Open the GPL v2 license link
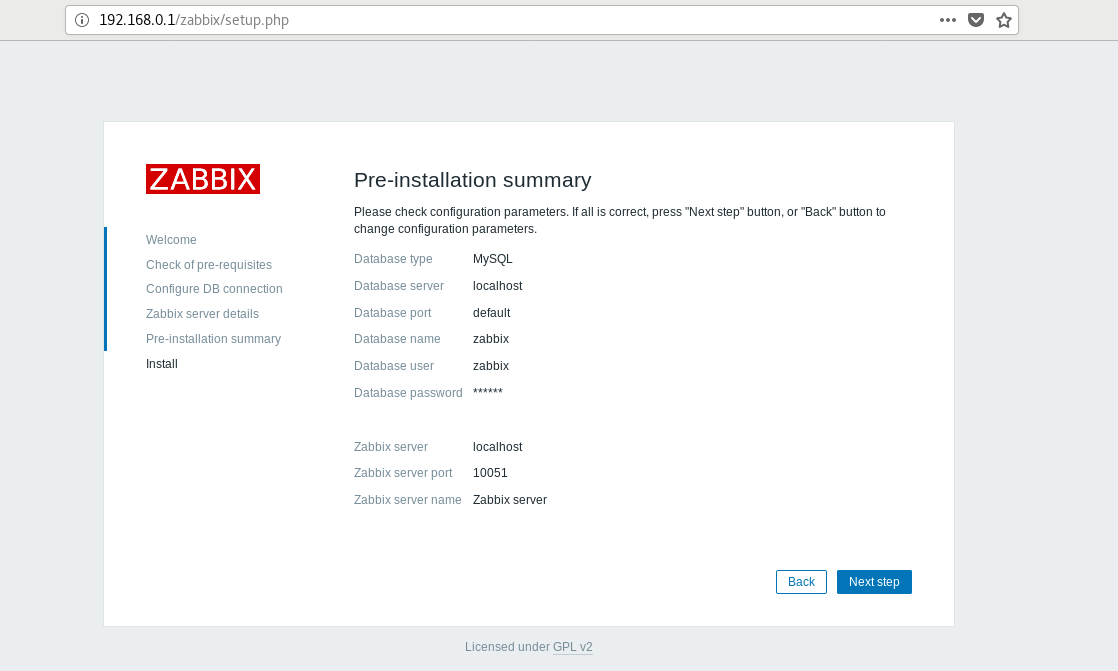 pyautogui.click(x=573, y=647)
